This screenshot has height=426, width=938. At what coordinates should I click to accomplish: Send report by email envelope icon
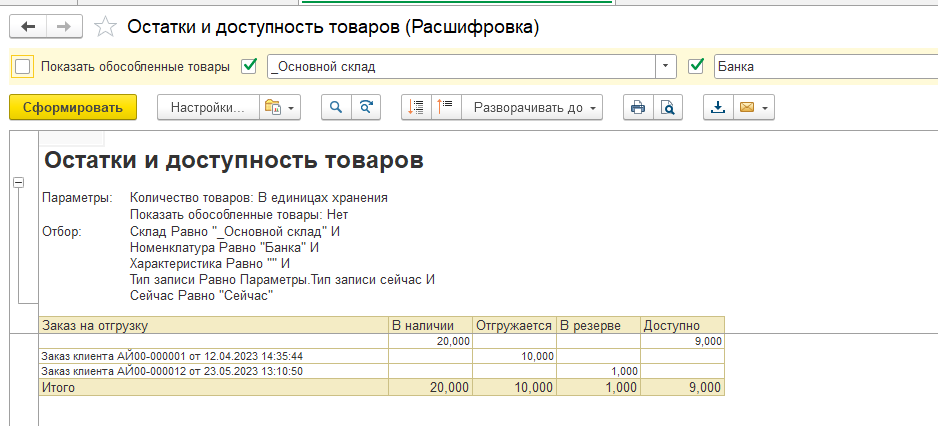(754, 108)
